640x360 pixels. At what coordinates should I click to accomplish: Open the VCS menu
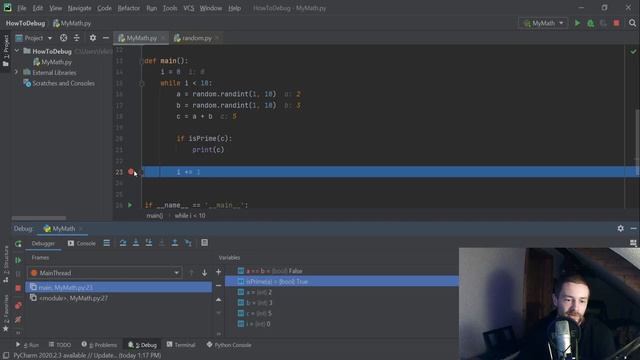189,8
